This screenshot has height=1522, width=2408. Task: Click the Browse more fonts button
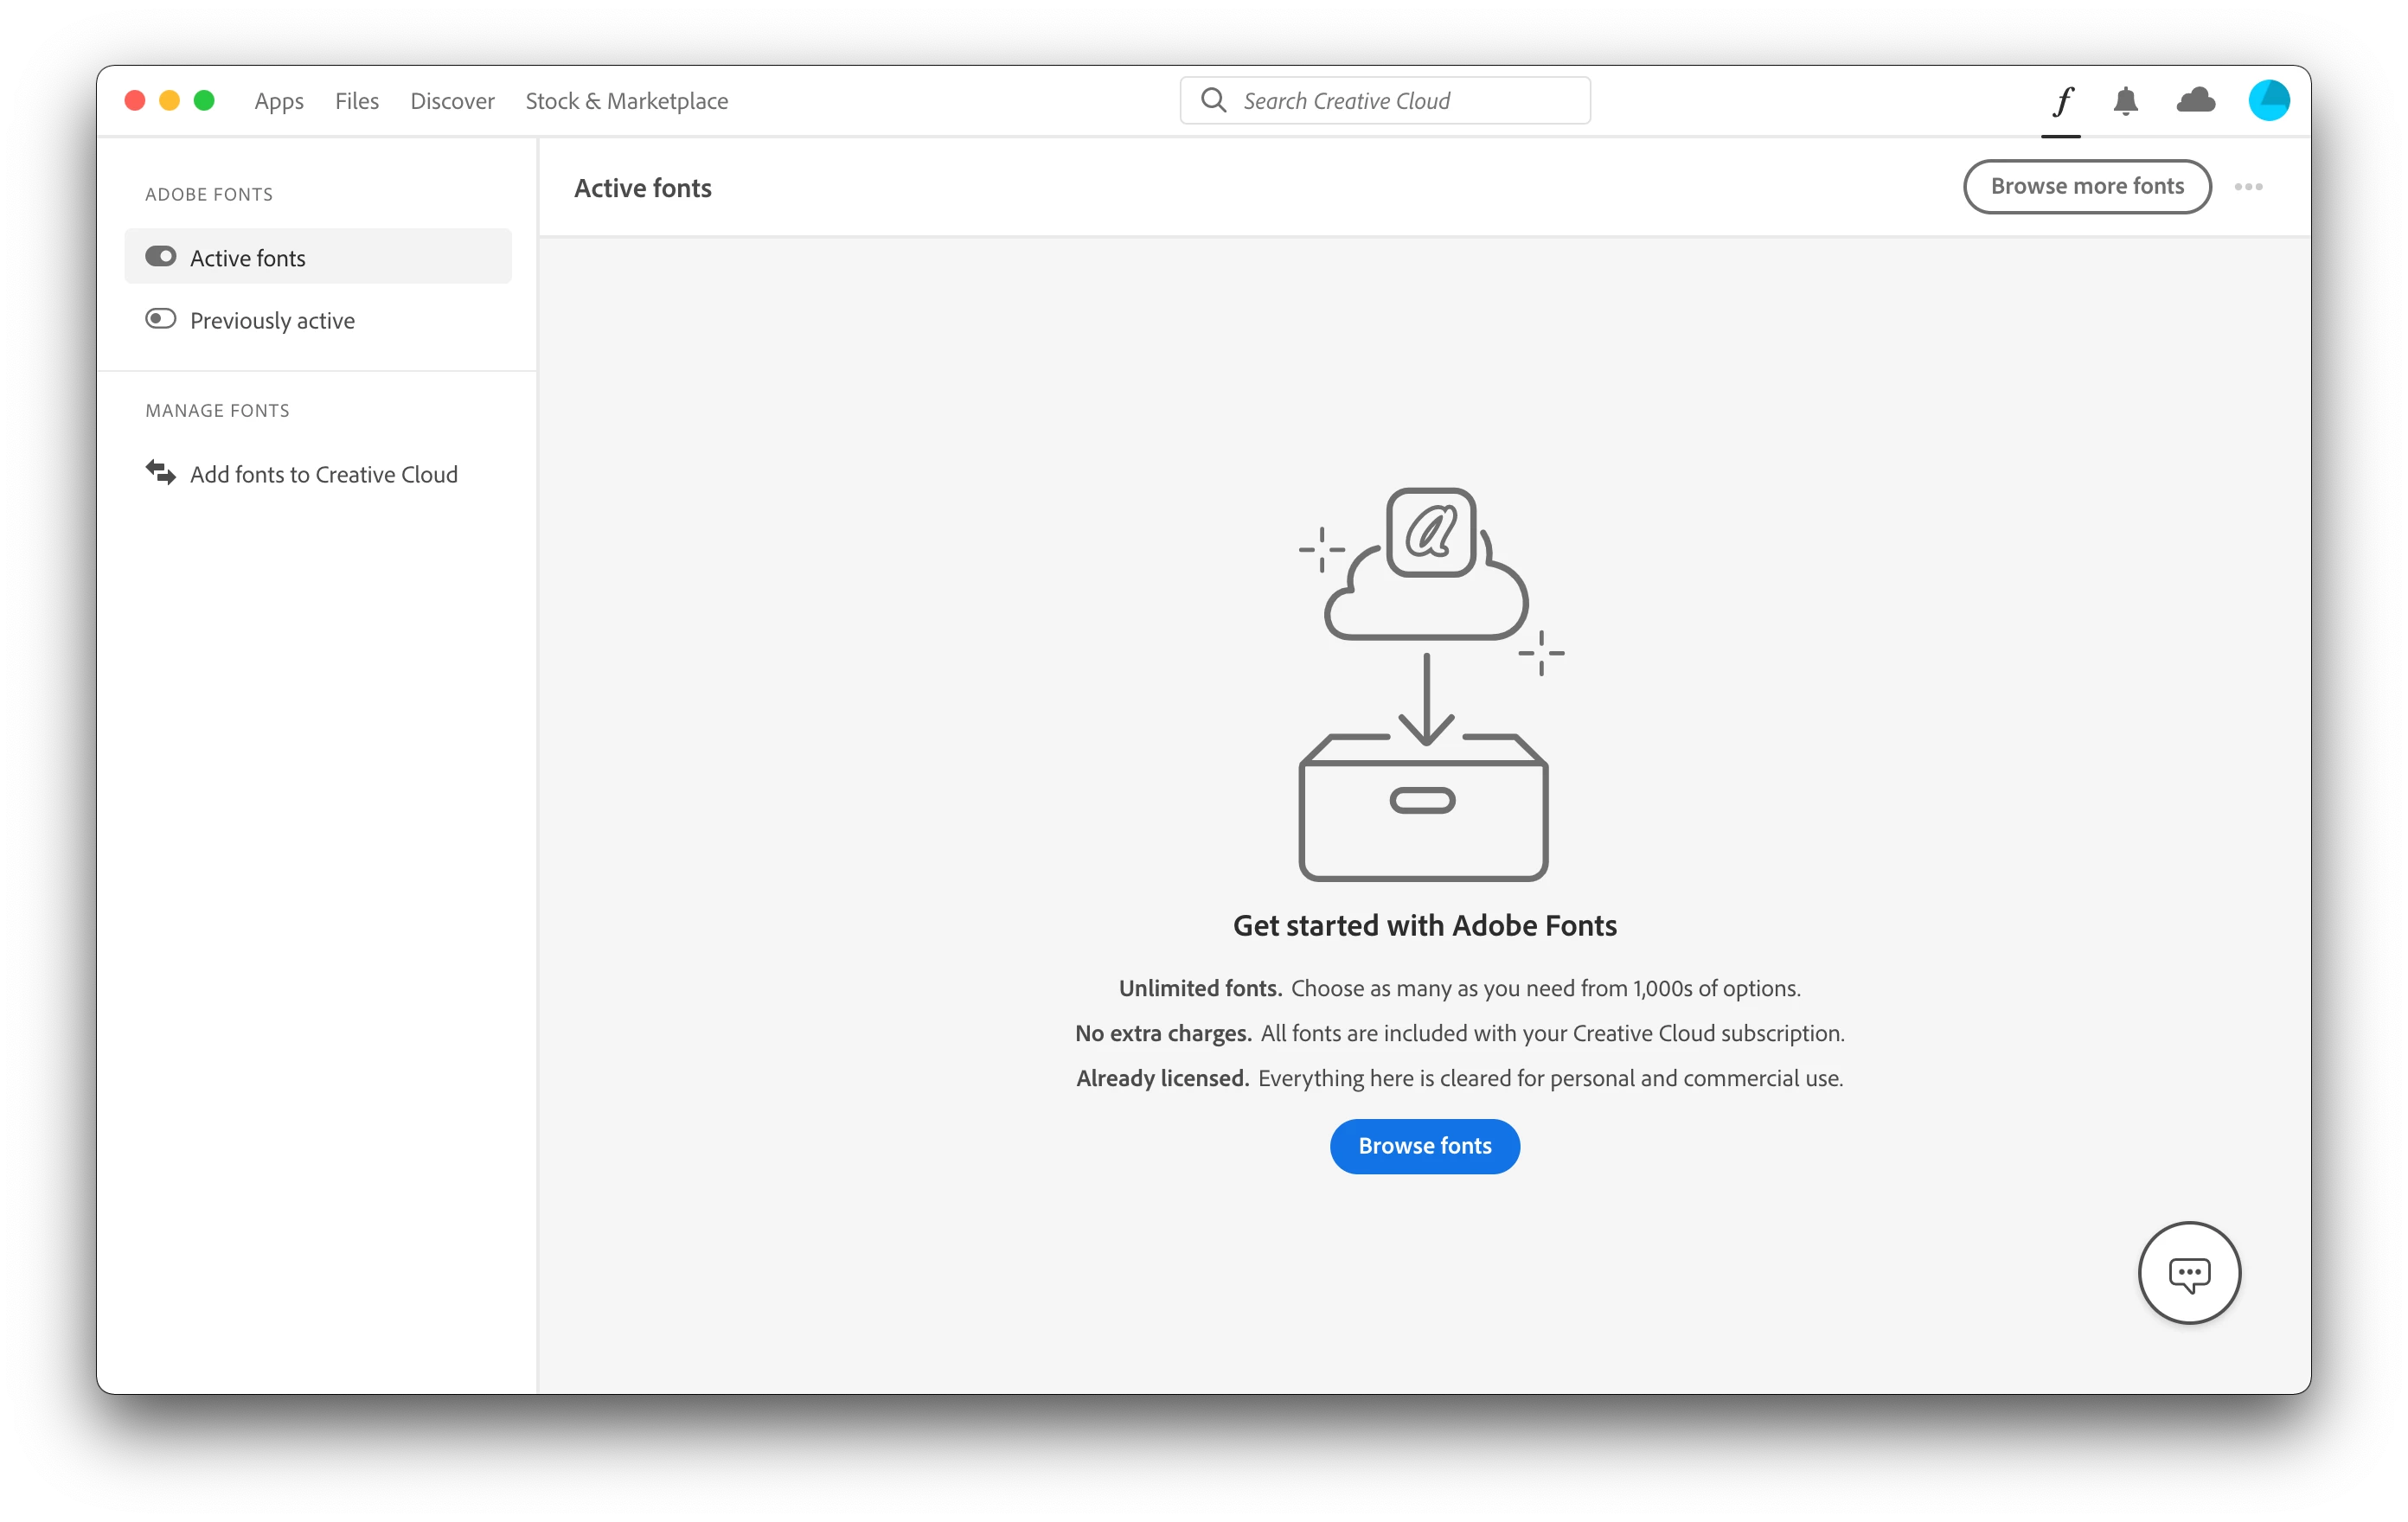point(2086,187)
